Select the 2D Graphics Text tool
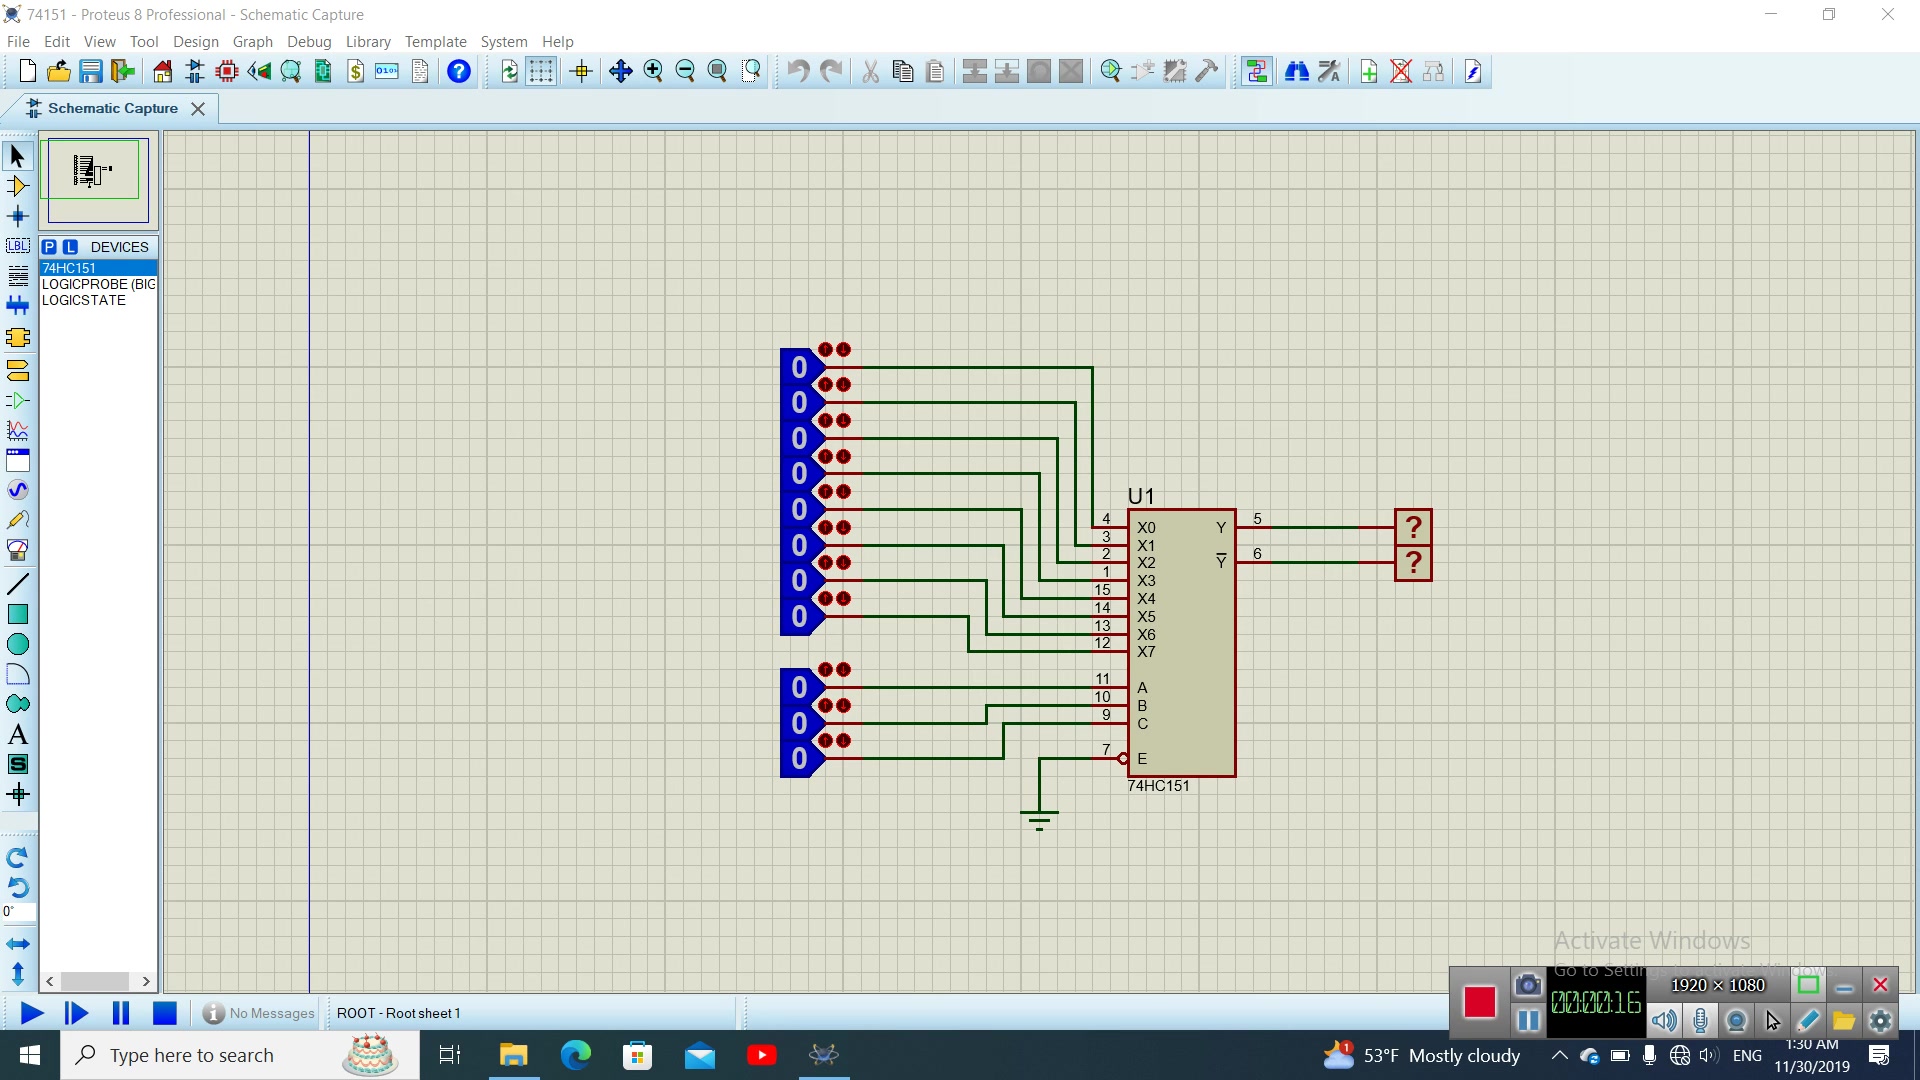Screen dimensions: 1920x1080 pyautogui.click(x=18, y=735)
